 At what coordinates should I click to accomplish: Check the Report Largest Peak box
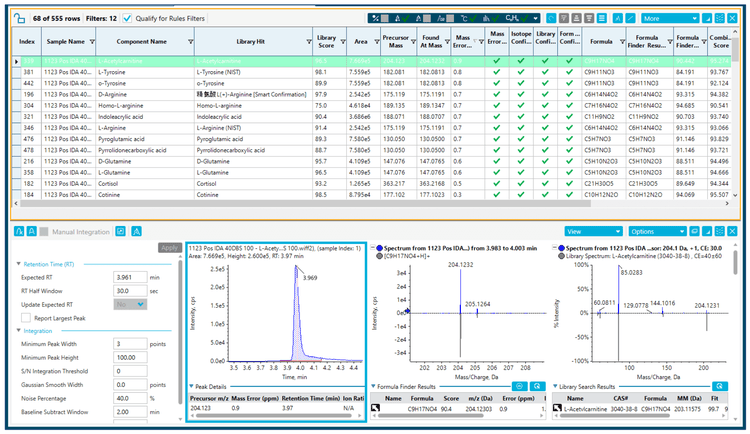(27, 317)
